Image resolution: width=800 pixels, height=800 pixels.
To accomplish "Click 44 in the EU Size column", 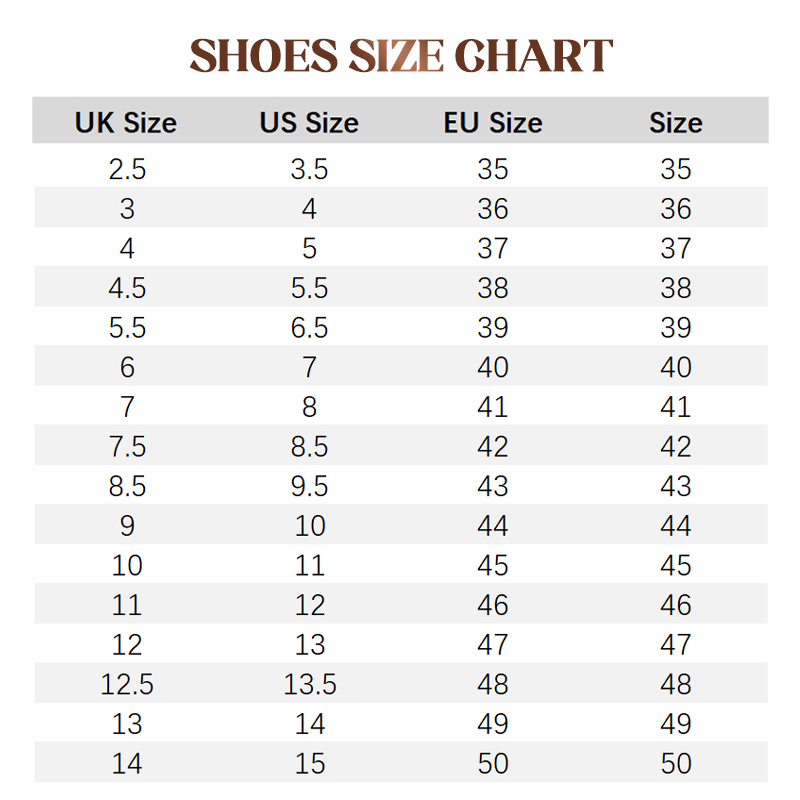I will point(493,526).
